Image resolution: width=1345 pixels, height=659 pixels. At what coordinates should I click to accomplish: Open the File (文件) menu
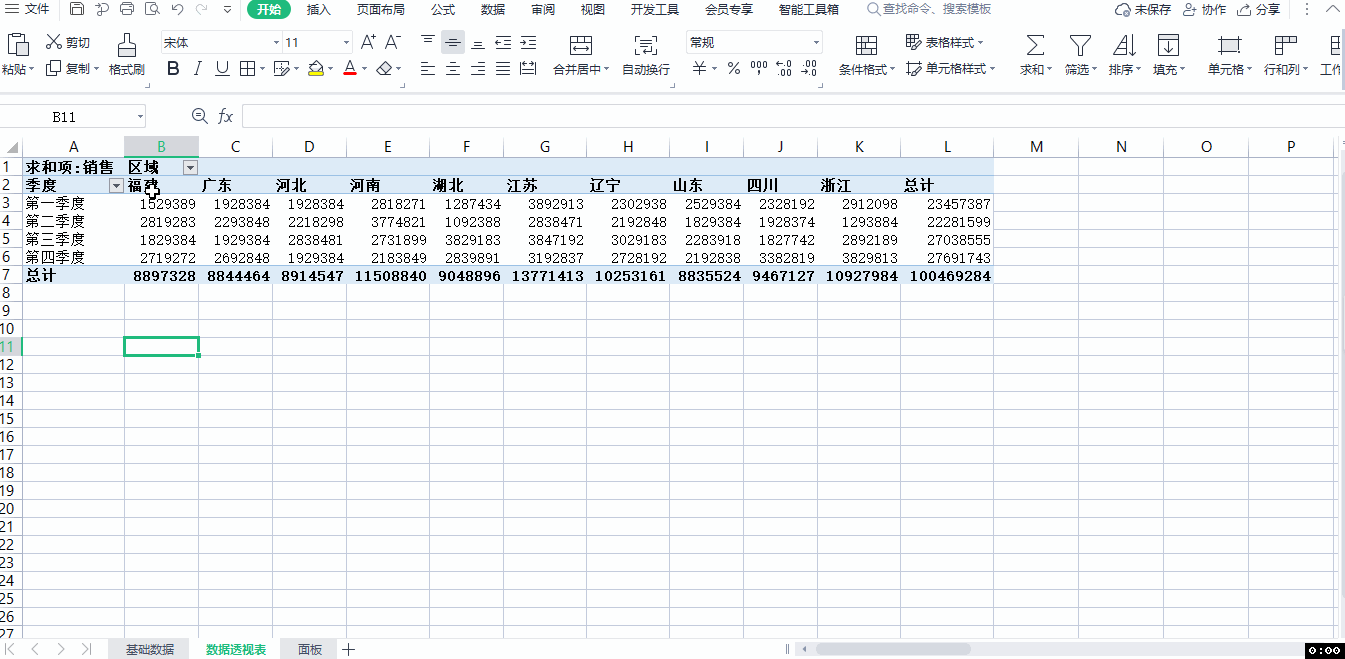click(x=28, y=9)
